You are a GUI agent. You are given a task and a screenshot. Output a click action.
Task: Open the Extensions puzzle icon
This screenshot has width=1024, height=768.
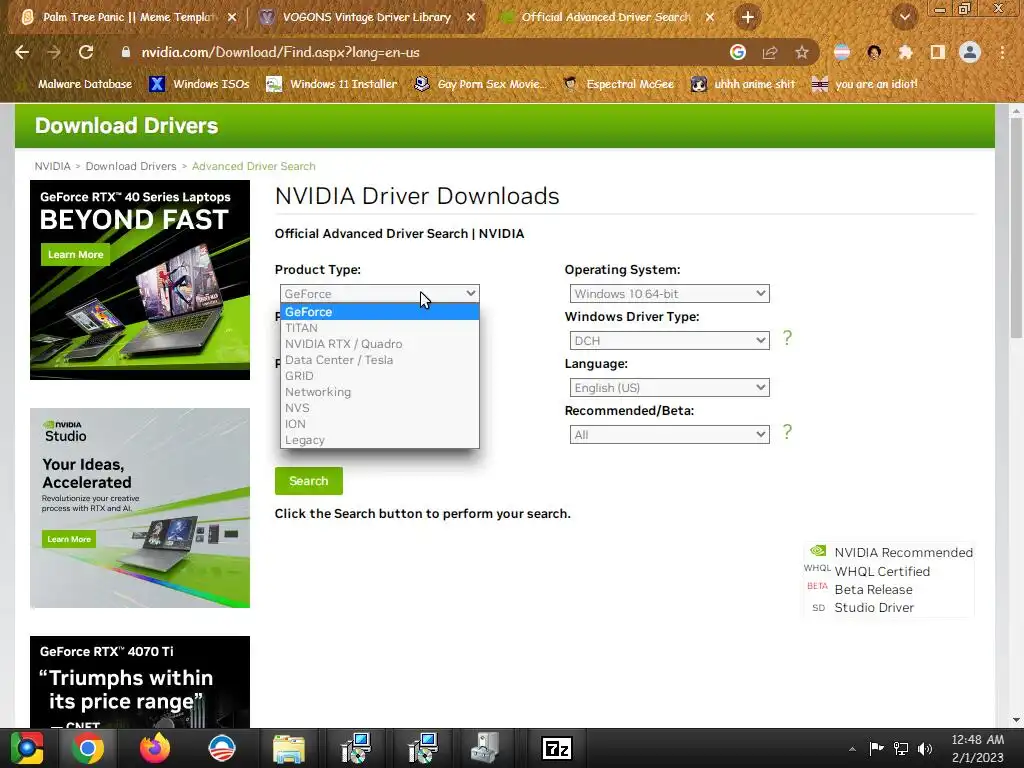(905, 52)
